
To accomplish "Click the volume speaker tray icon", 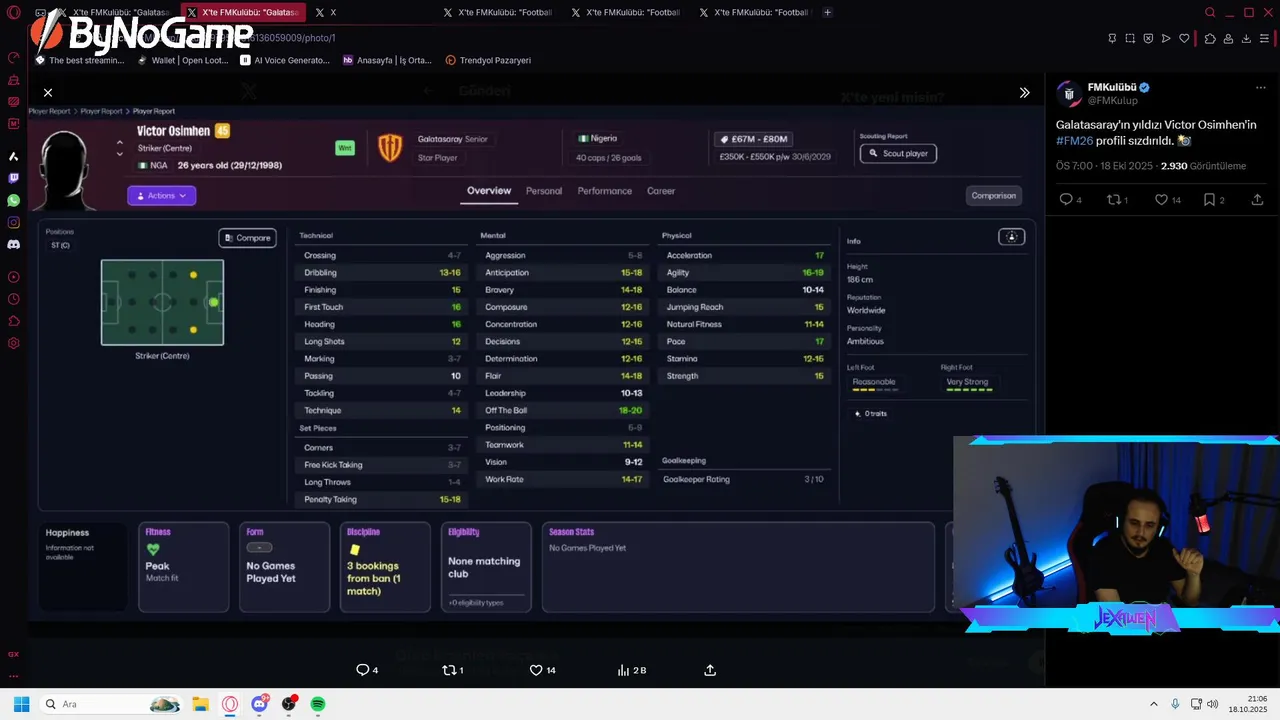I will click(x=1212, y=704).
